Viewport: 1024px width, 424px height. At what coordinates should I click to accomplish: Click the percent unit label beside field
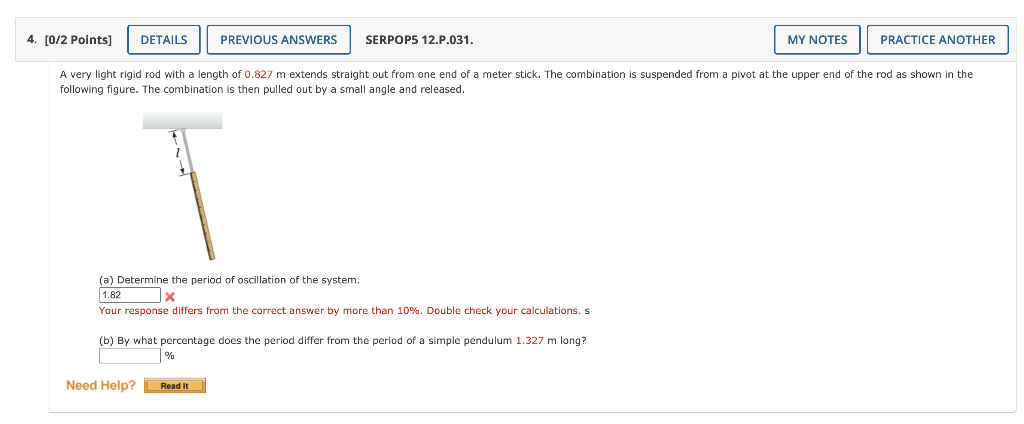click(170, 356)
